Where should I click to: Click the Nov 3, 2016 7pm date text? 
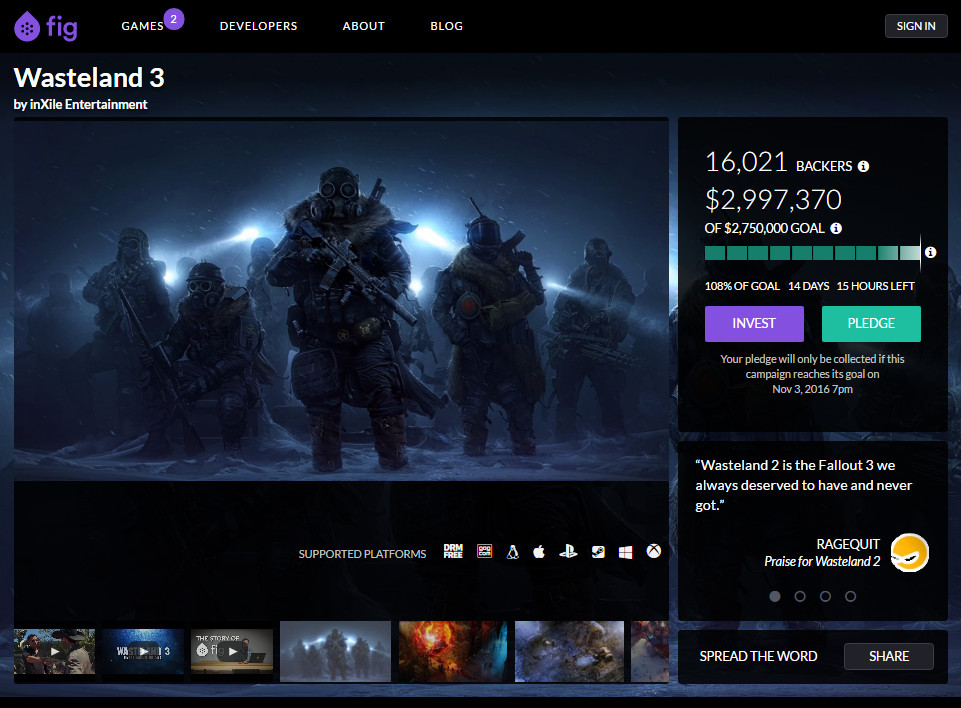[812, 389]
